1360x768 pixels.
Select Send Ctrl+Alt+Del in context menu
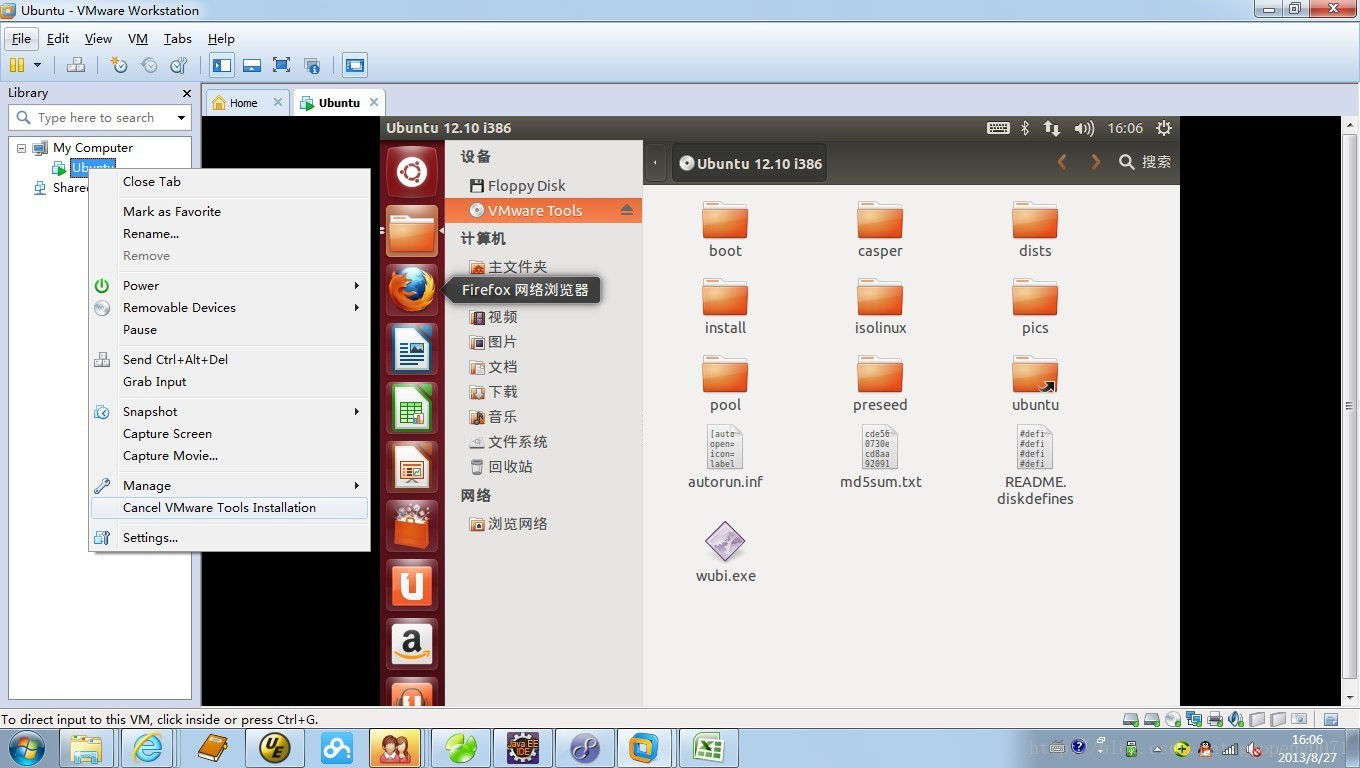(x=230, y=359)
